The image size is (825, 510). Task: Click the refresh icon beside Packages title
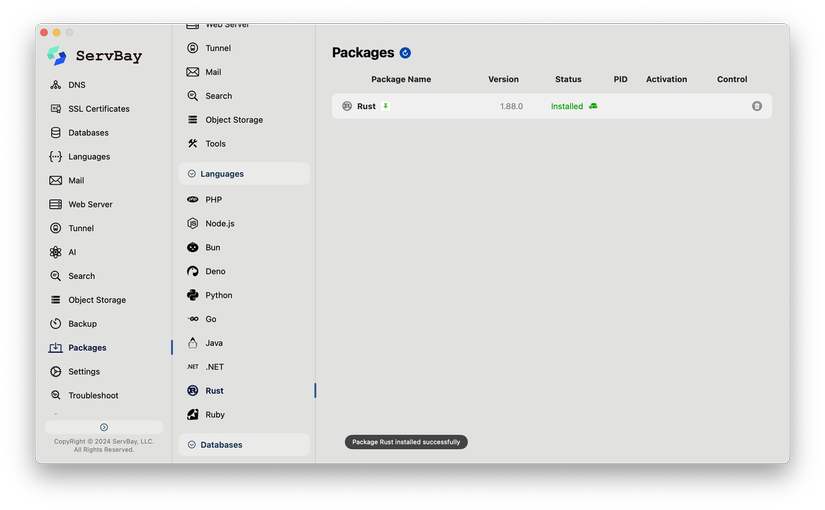coord(405,53)
